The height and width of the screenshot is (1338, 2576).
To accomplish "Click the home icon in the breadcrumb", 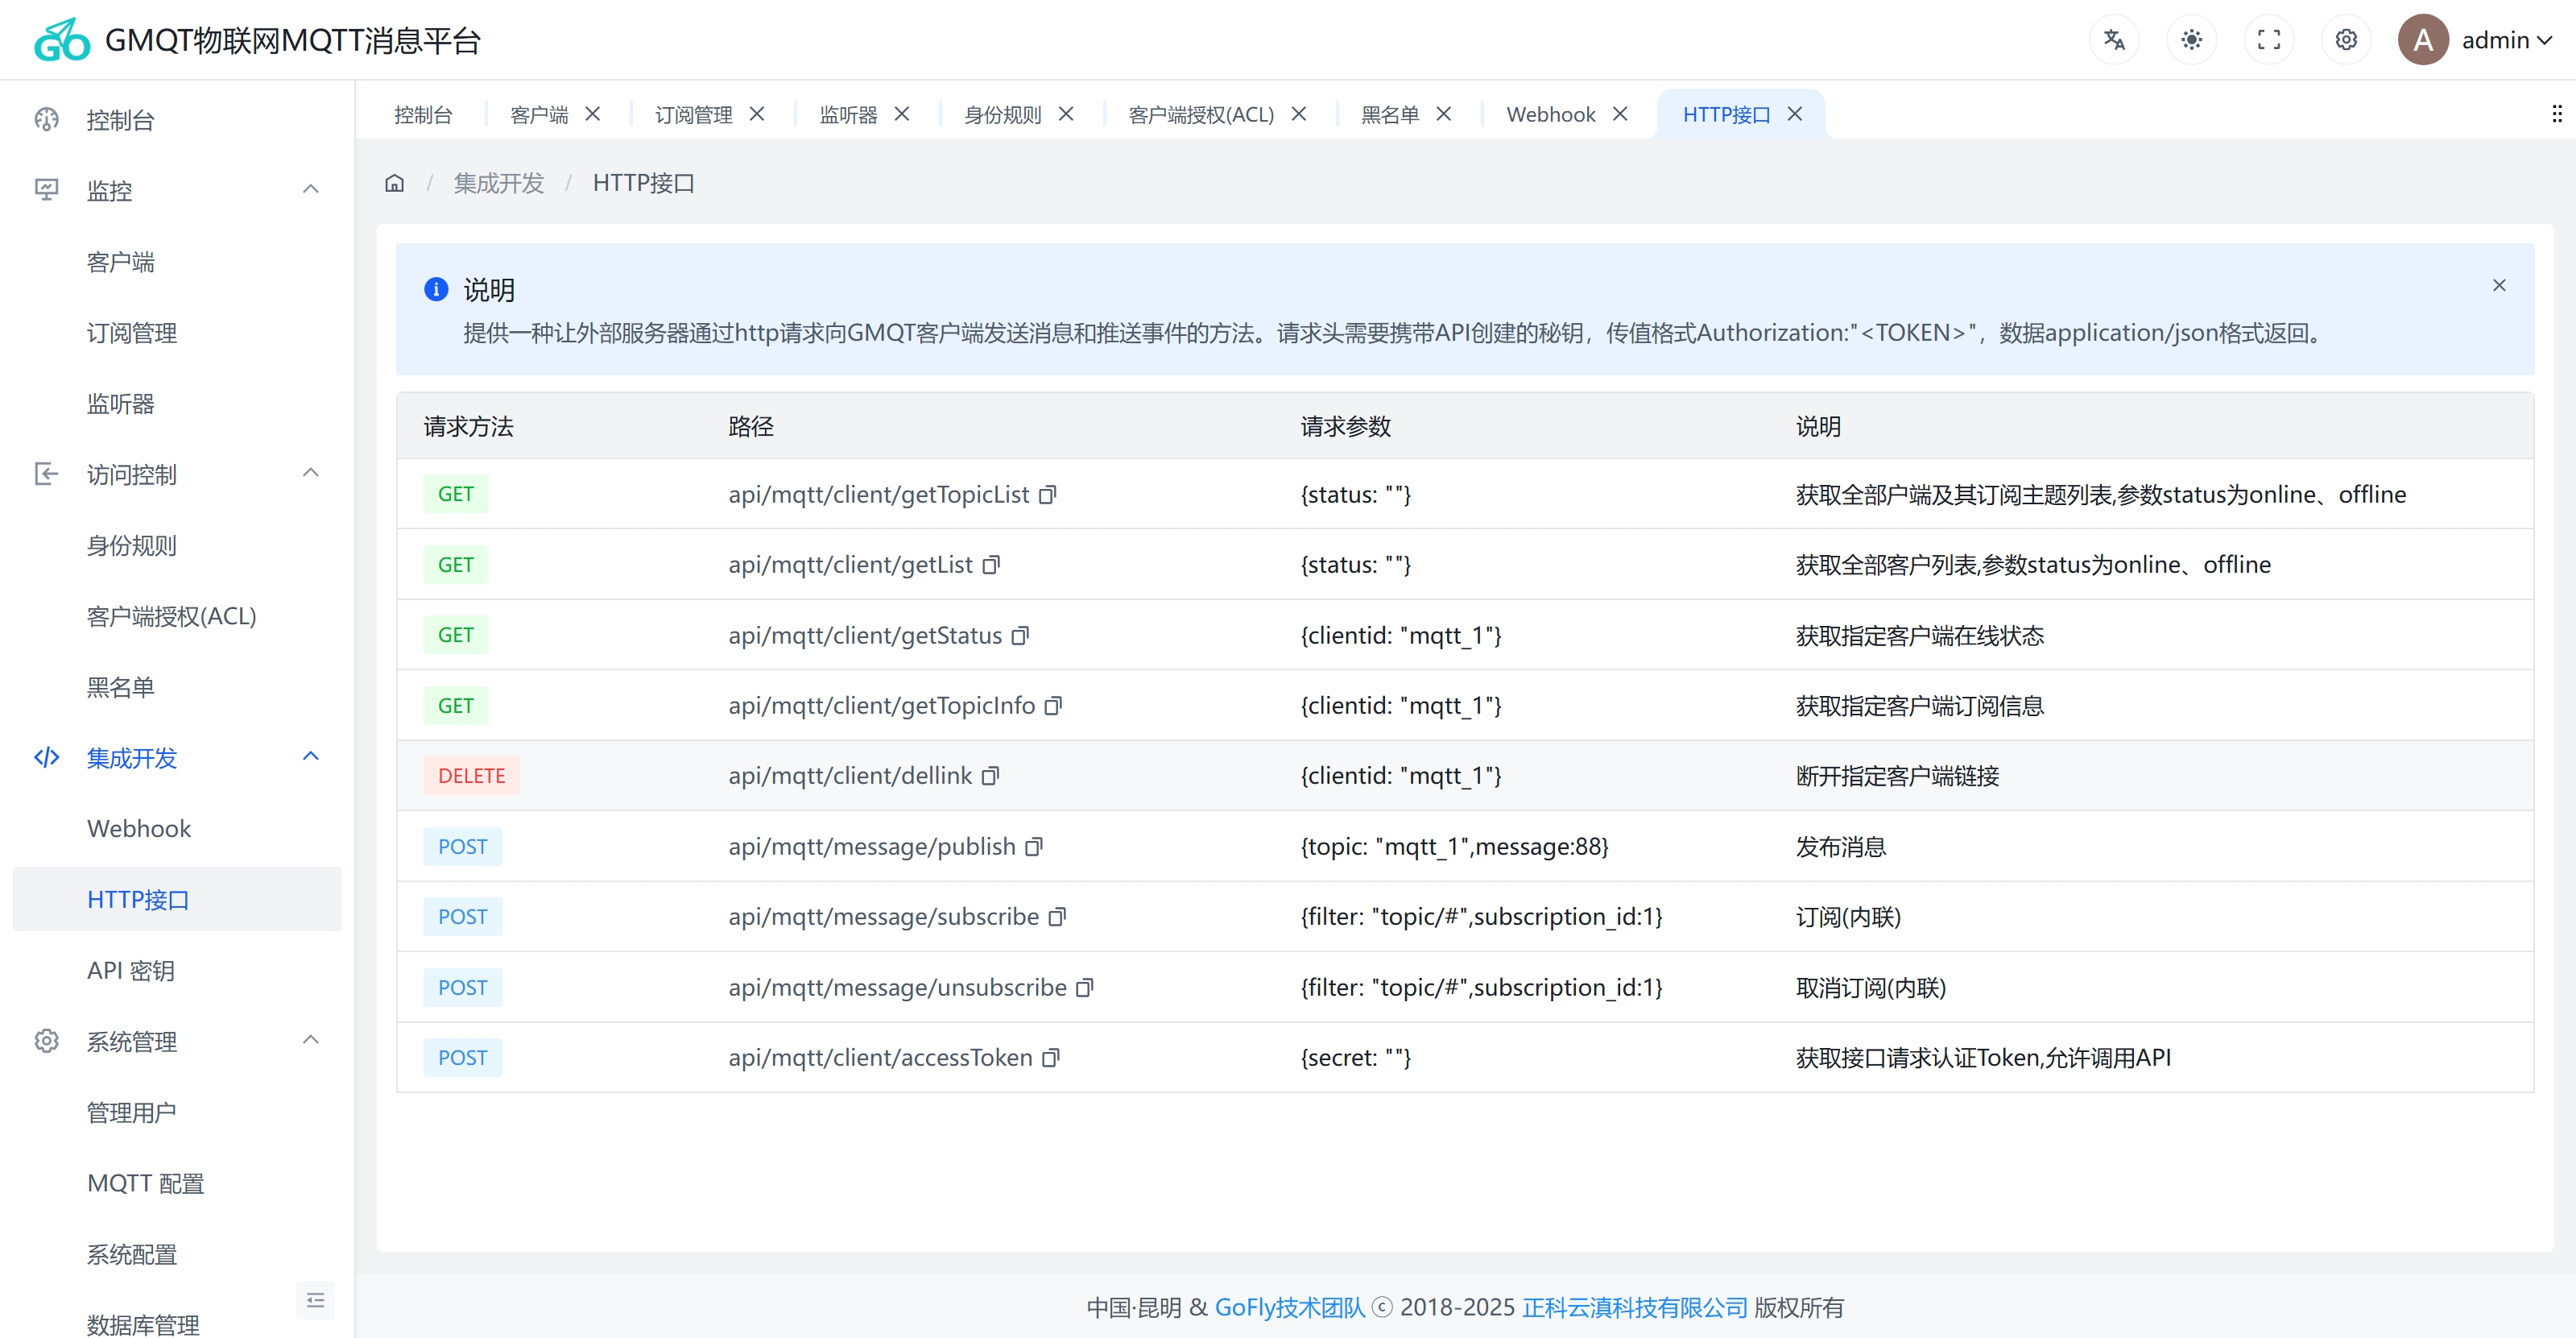I will pyautogui.click(x=394, y=182).
